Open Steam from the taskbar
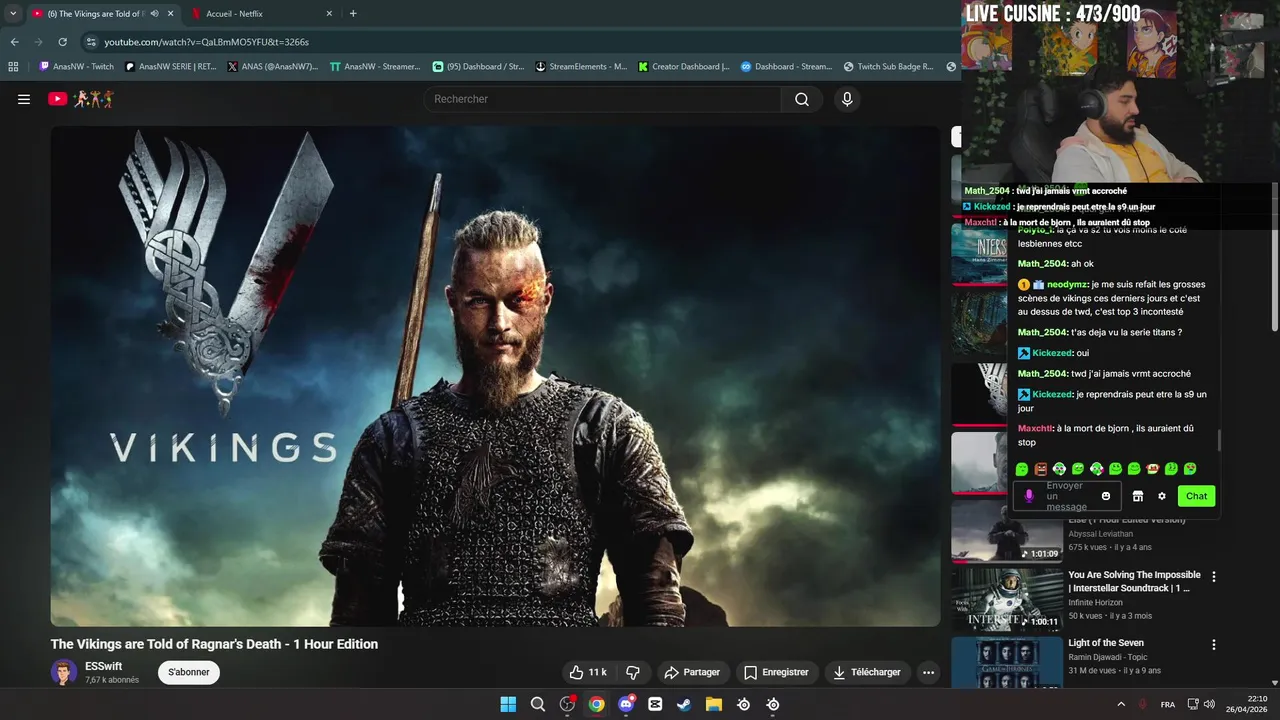 684,704
